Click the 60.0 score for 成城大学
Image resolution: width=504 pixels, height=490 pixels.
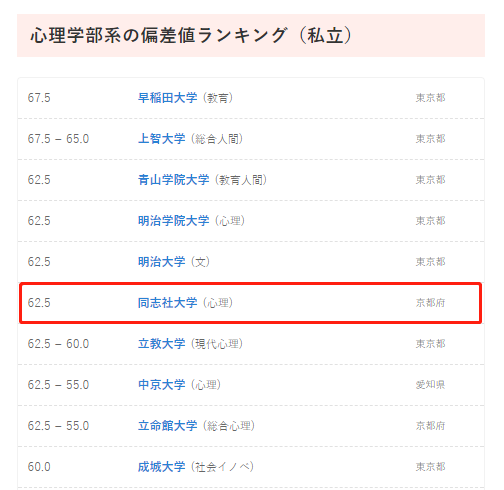39,467
